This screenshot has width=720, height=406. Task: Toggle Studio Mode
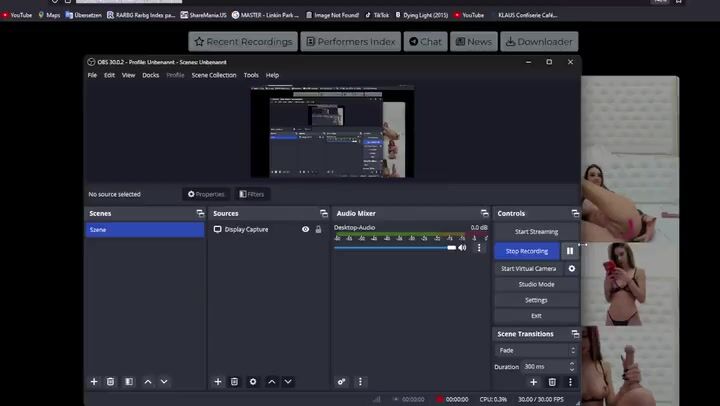536,284
